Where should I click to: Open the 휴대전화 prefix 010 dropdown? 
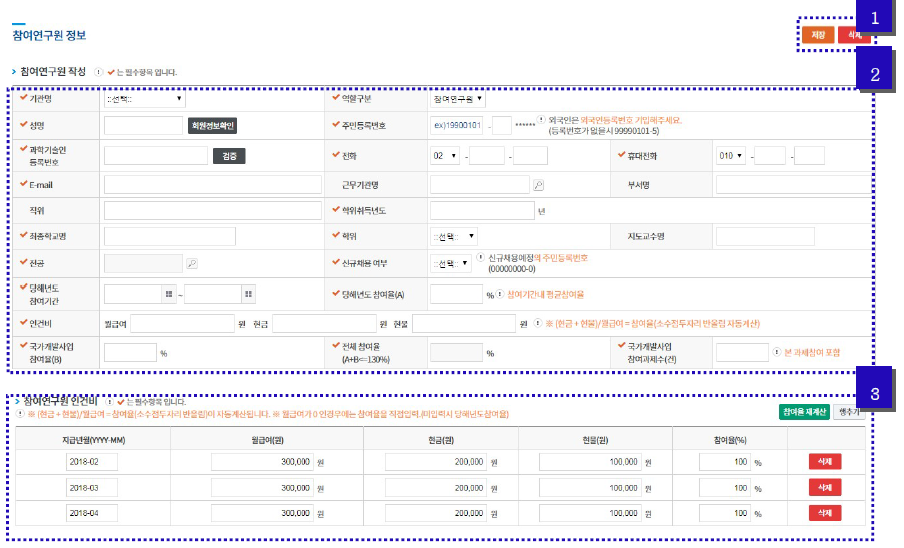coord(730,156)
